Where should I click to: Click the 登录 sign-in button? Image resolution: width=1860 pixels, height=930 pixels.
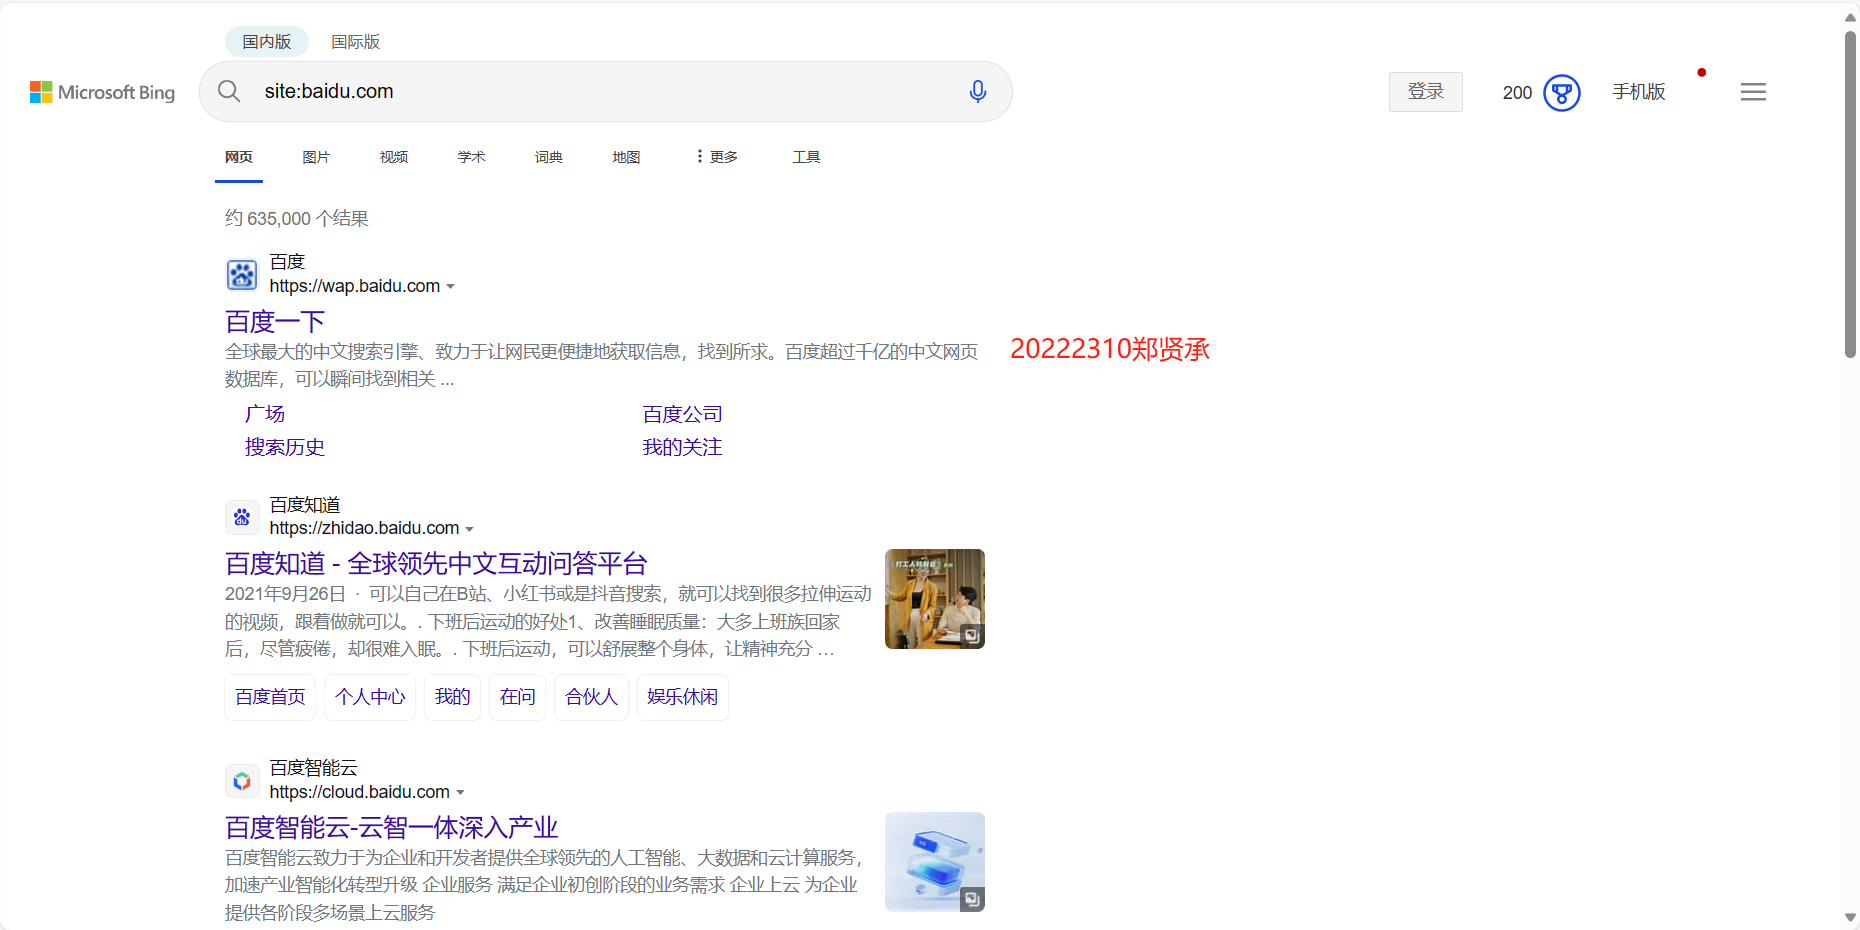[x=1426, y=92]
